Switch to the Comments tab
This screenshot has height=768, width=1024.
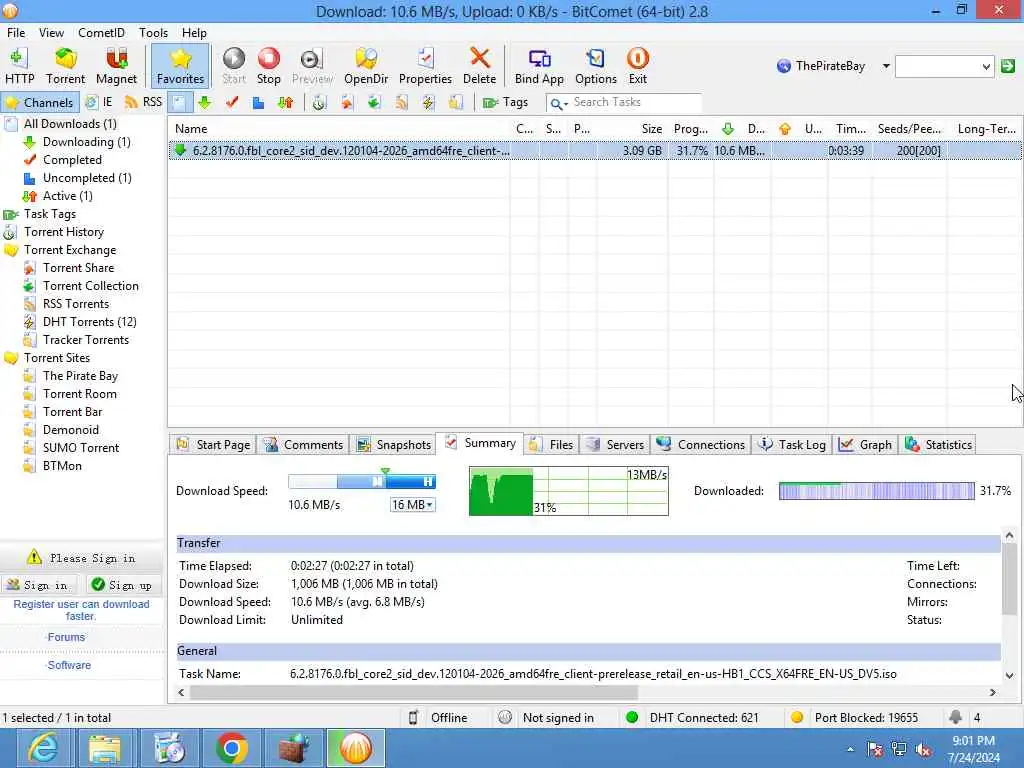point(303,445)
